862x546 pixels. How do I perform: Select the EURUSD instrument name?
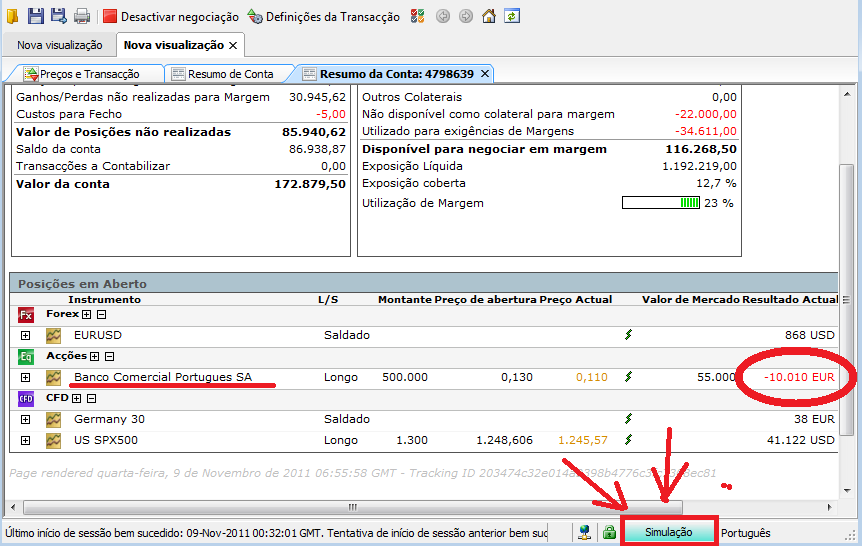point(98,335)
